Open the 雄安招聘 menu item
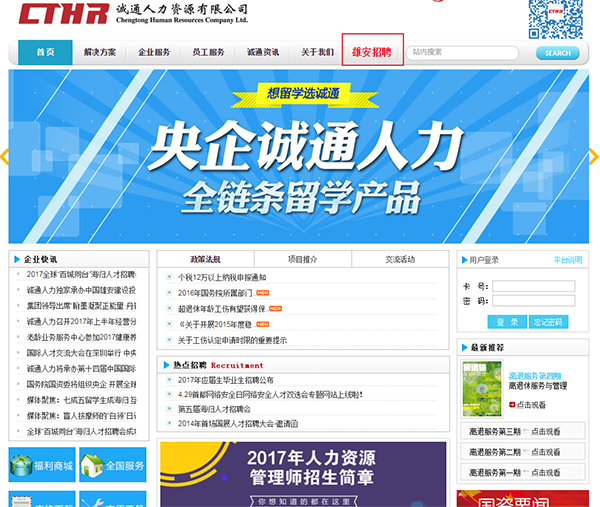Screen dimensions: 600x507 [x=372, y=52]
